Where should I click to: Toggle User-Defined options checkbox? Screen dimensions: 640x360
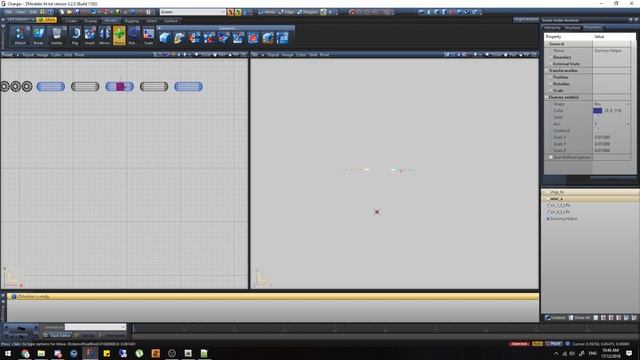(x=551, y=157)
